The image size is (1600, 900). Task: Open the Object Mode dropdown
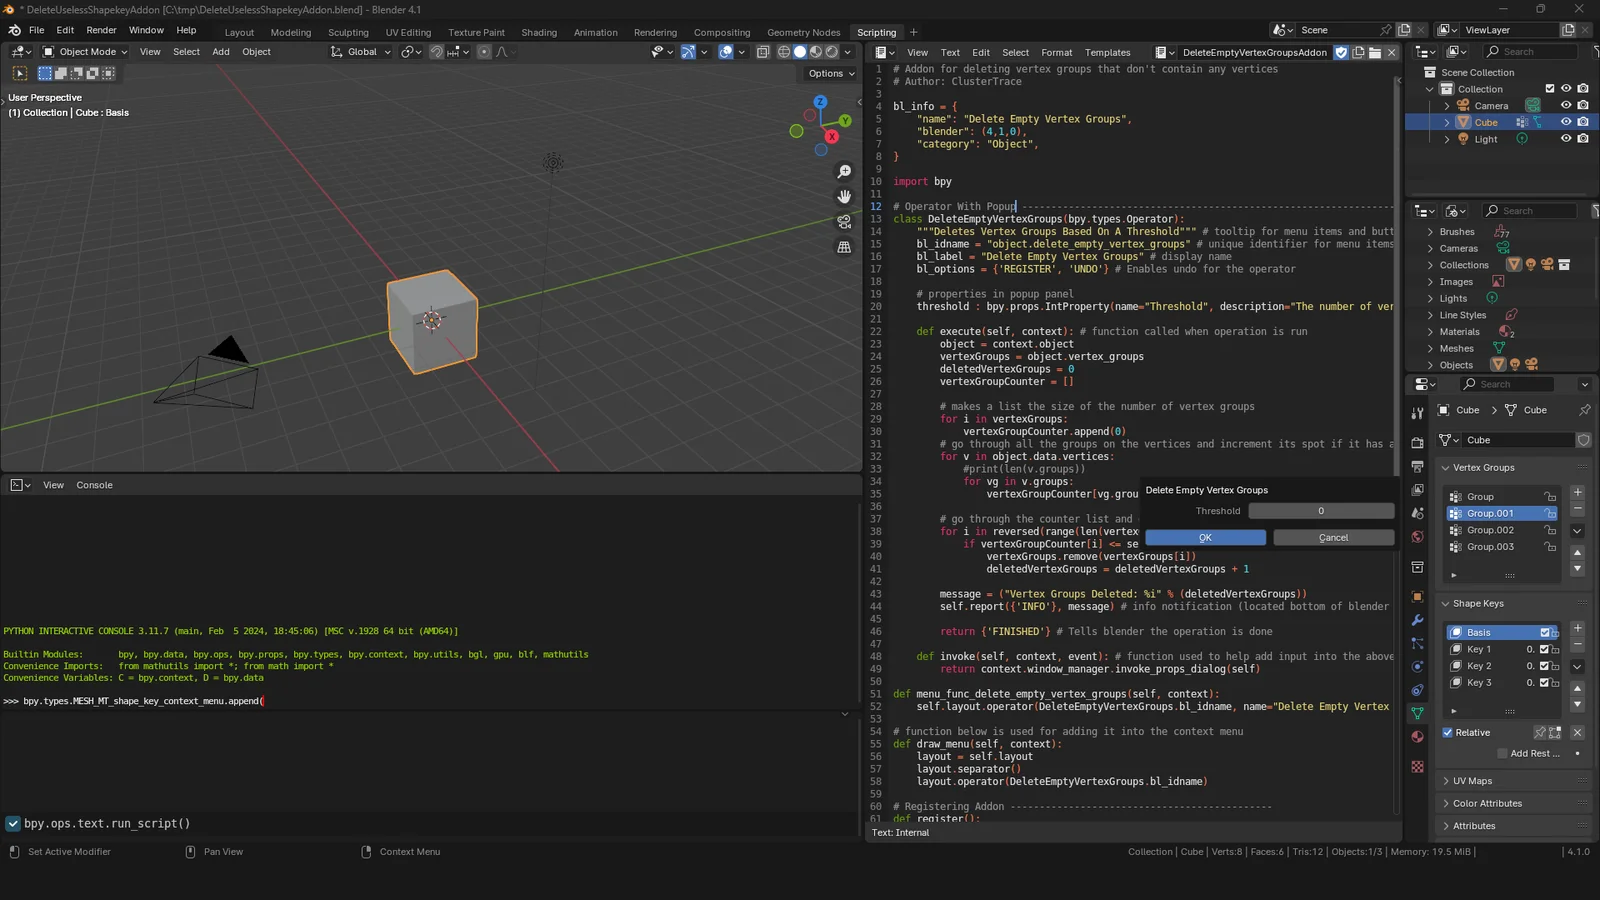pos(86,52)
